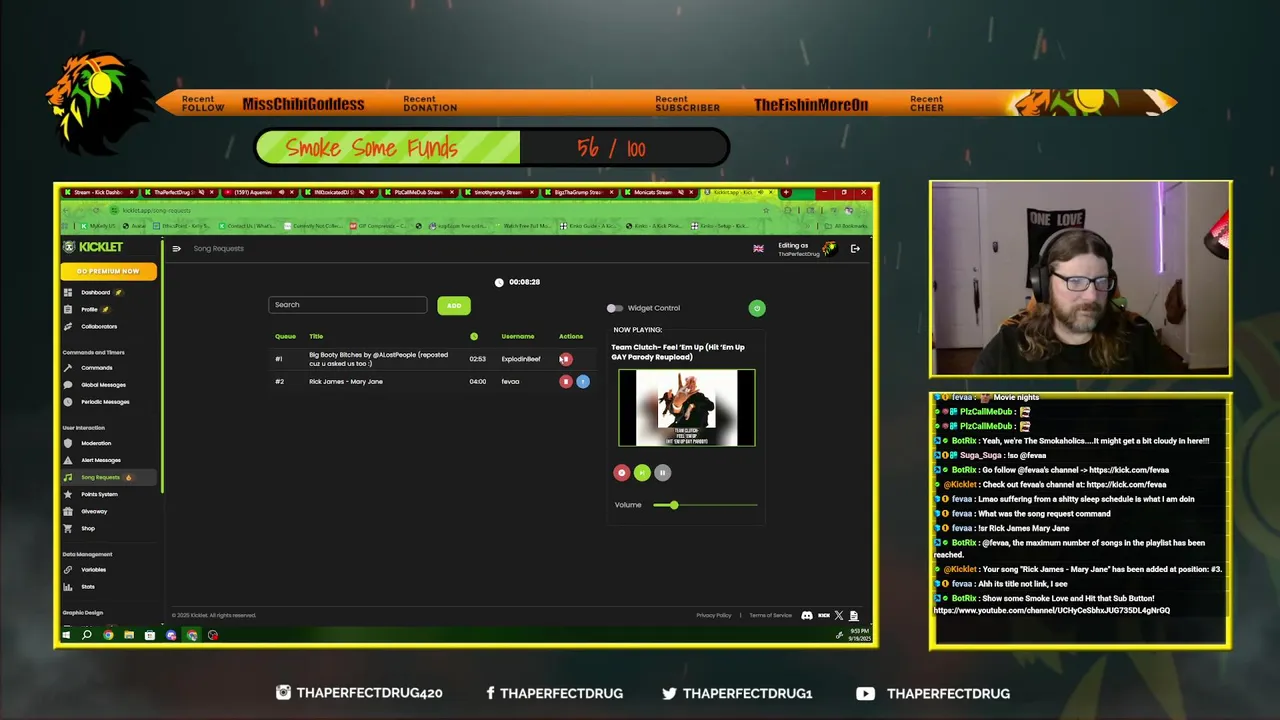Viewport: 1280px width, 720px height.
Task: Click the Volume slider handle
Action: click(x=674, y=505)
